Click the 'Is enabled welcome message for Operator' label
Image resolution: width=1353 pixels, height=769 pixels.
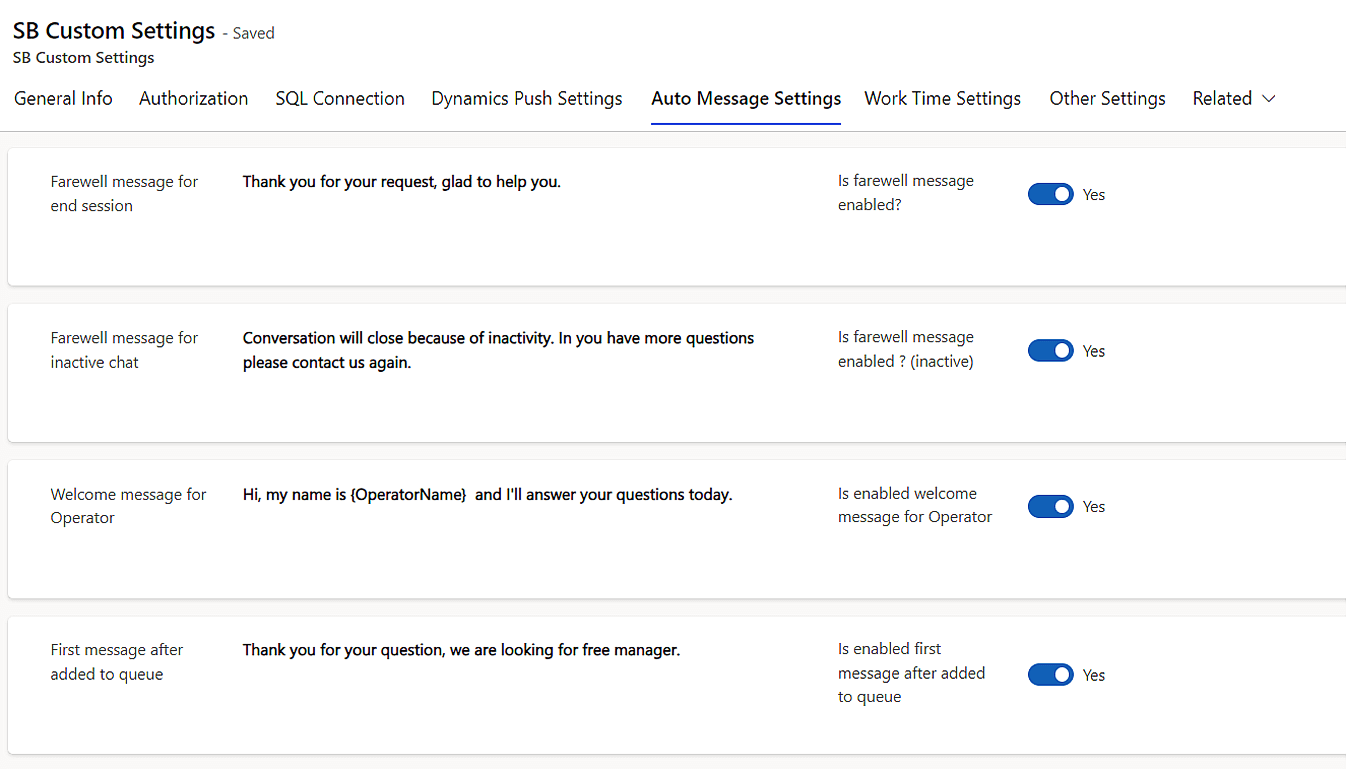pos(914,505)
